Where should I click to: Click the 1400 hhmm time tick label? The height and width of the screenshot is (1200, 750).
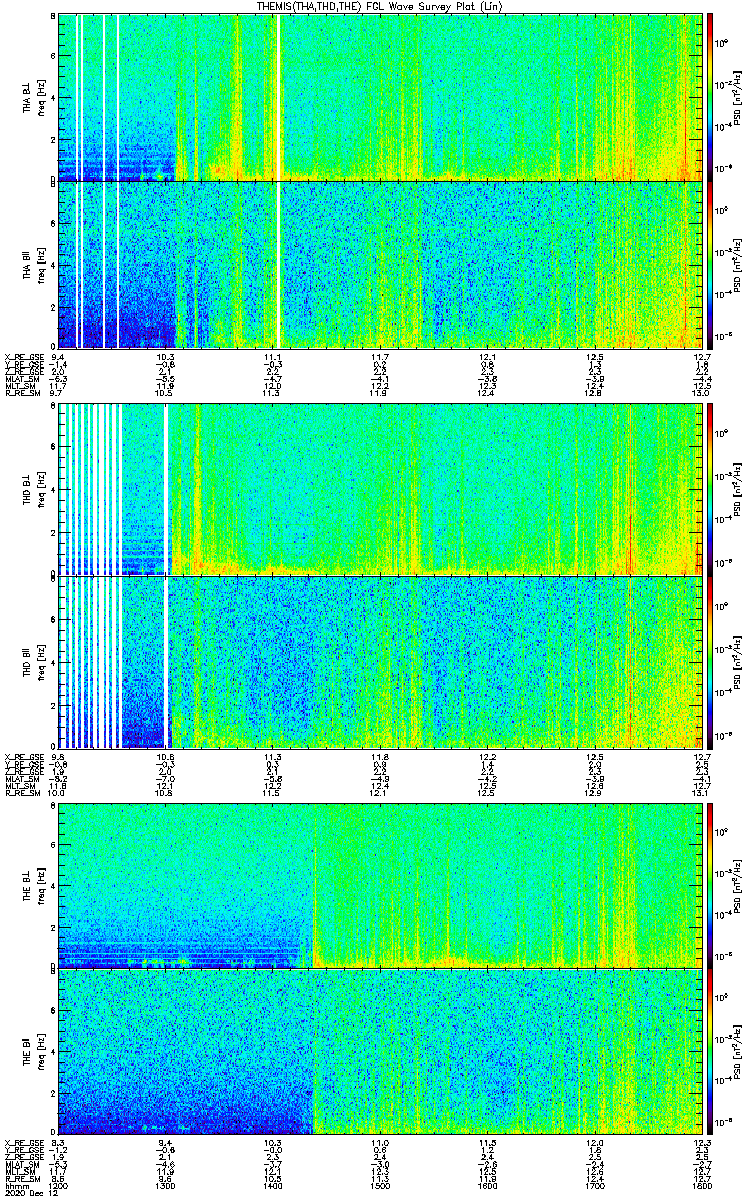272,1185
